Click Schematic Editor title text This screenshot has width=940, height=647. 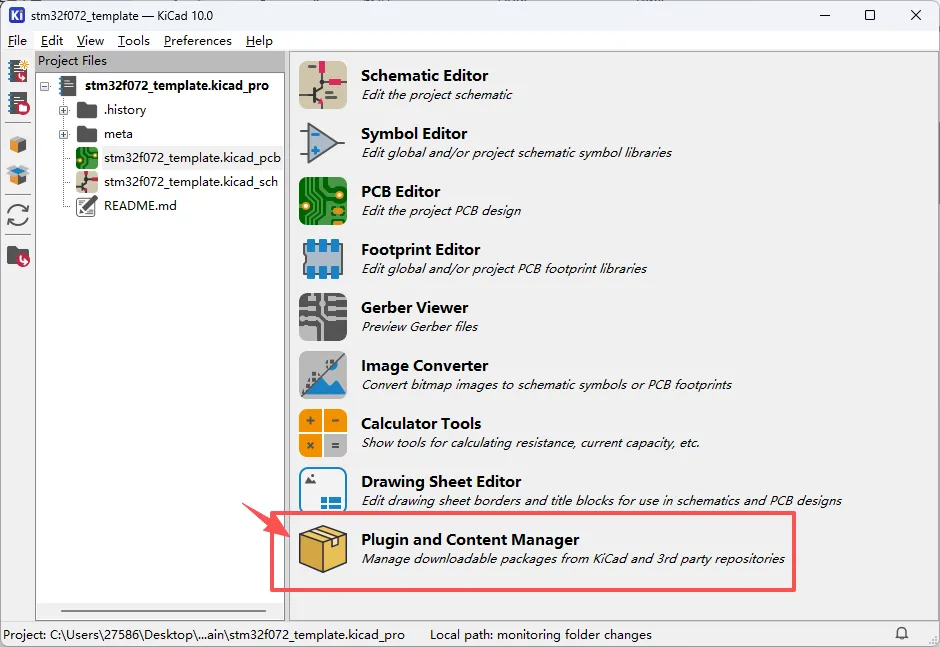(x=424, y=76)
